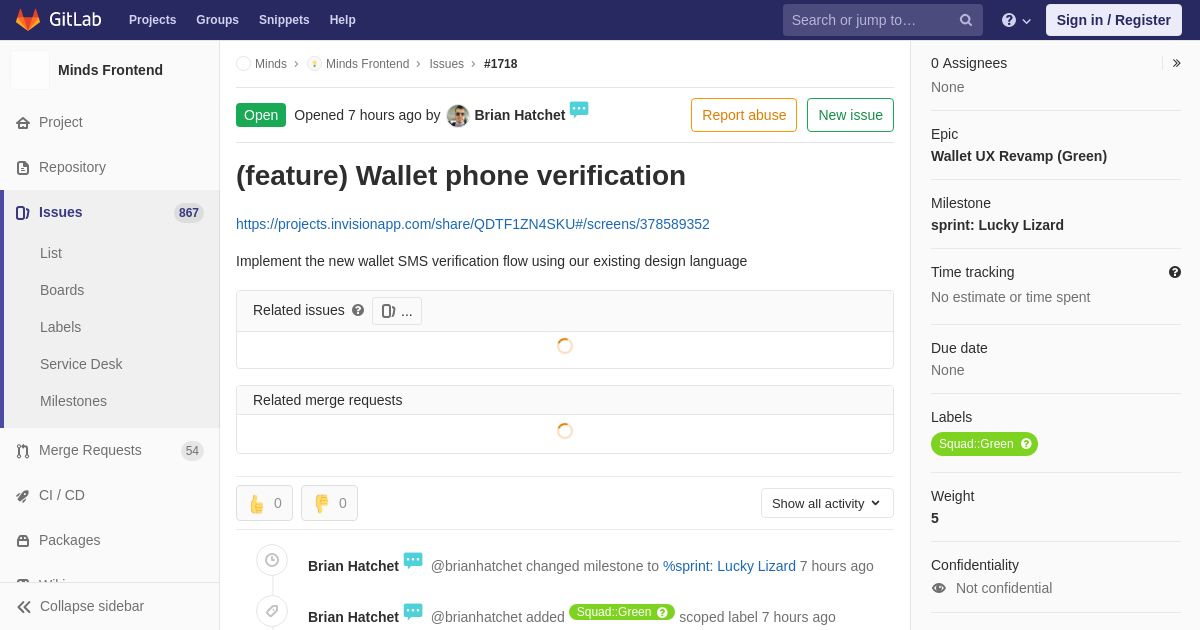The image size is (1200, 630).
Task: Click Brian Hatchet name in milestone activity
Action: (353, 566)
